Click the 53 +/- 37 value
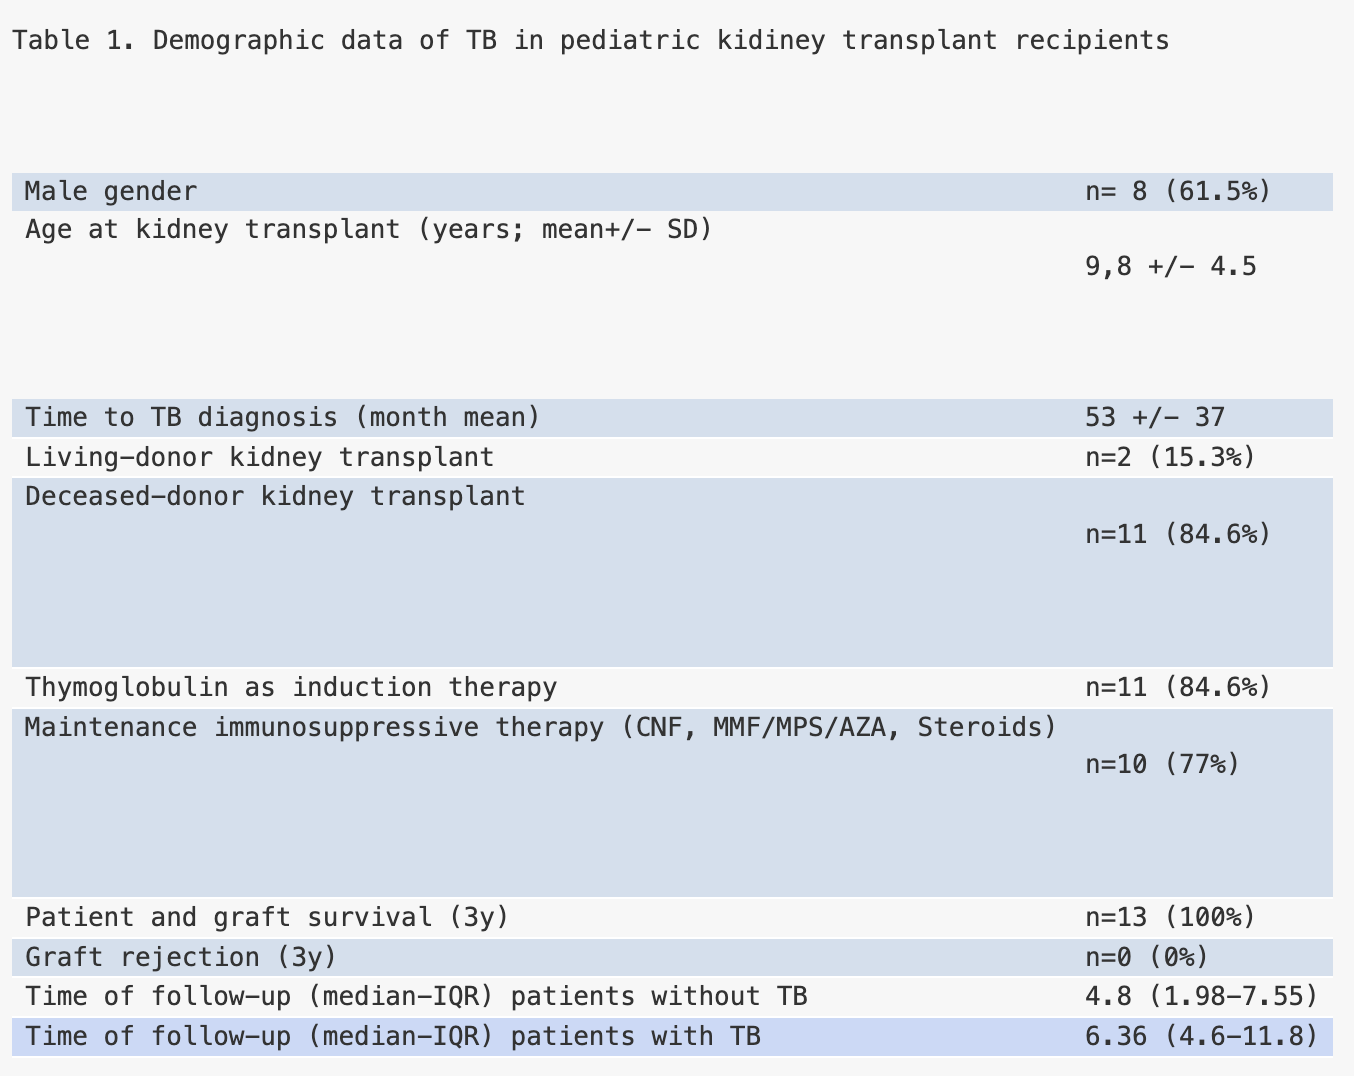This screenshot has width=1354, height=1076. [x=1155, y=418]
